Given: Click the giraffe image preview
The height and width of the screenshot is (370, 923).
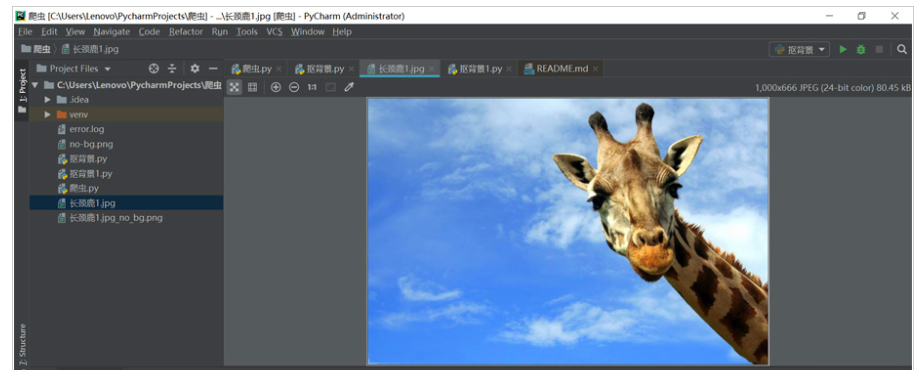Looking at the screenshot, I should (x=568, y=231).
